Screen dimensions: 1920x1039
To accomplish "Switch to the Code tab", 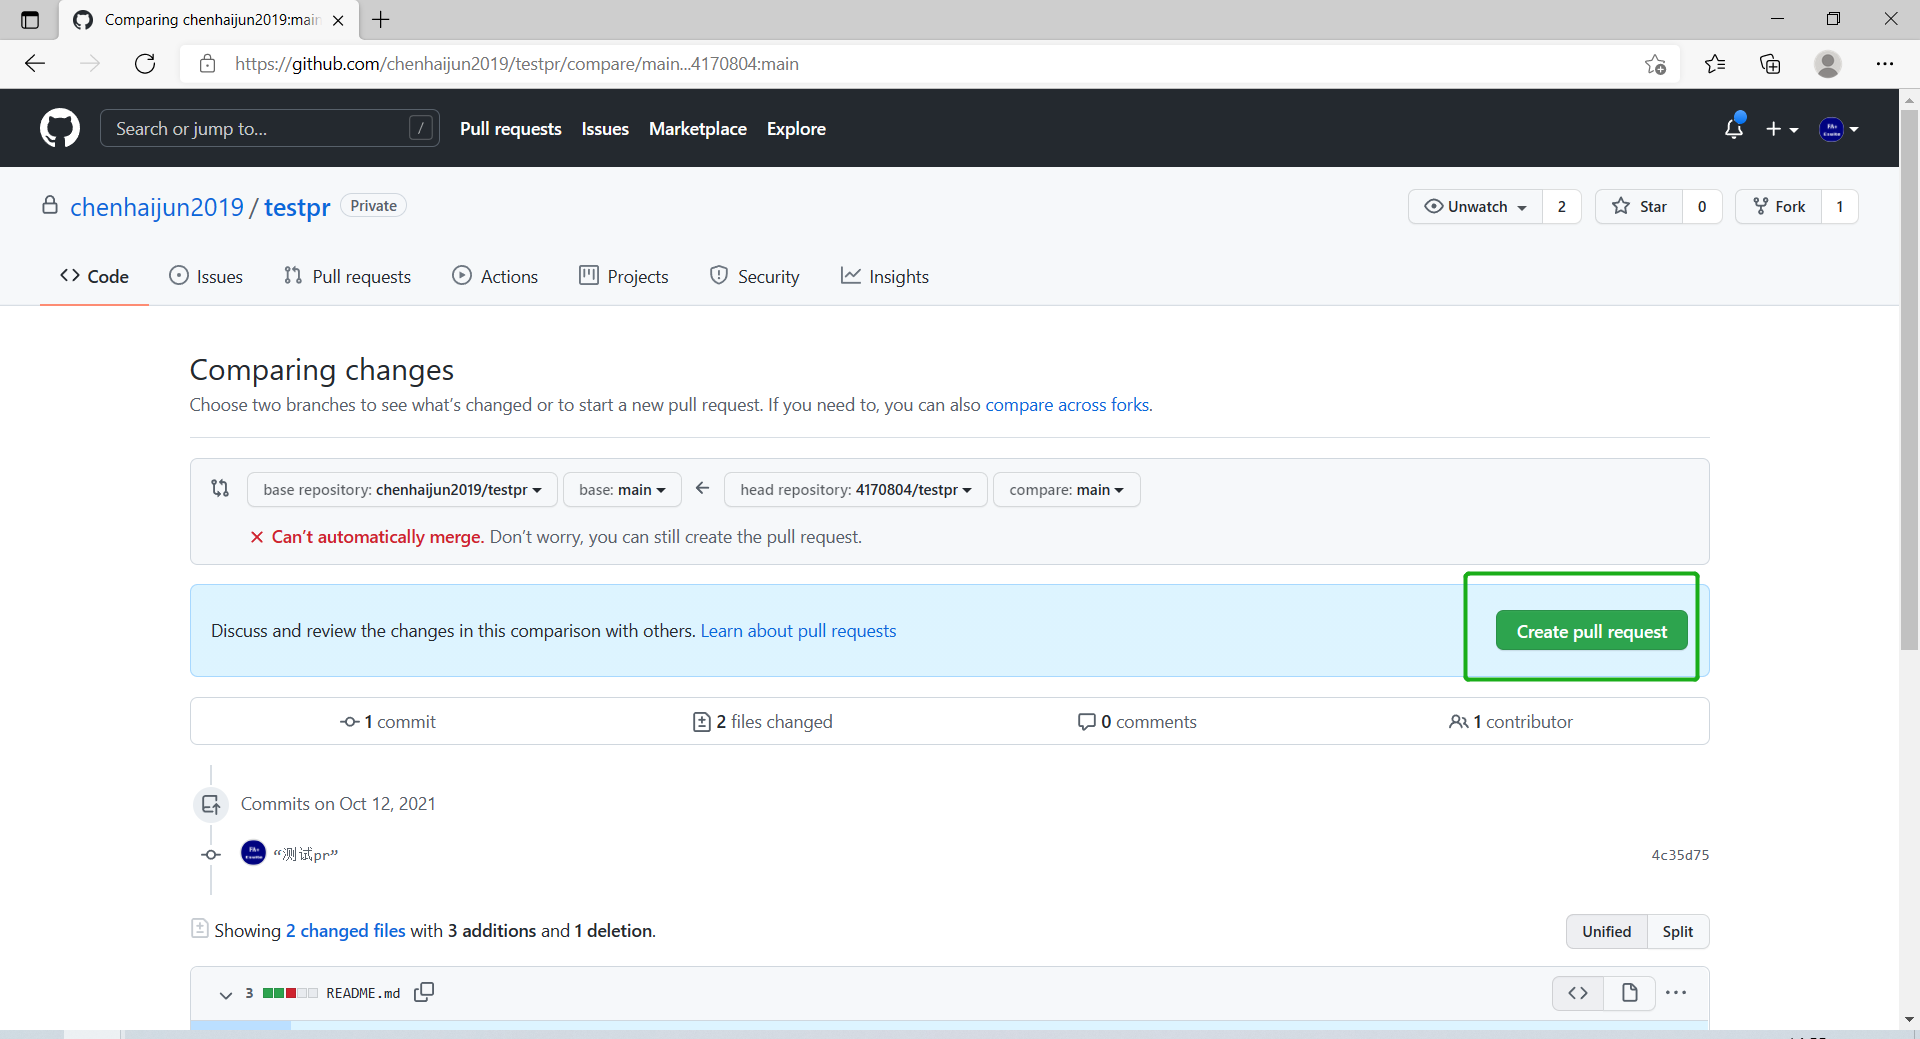I will point(94,277).
